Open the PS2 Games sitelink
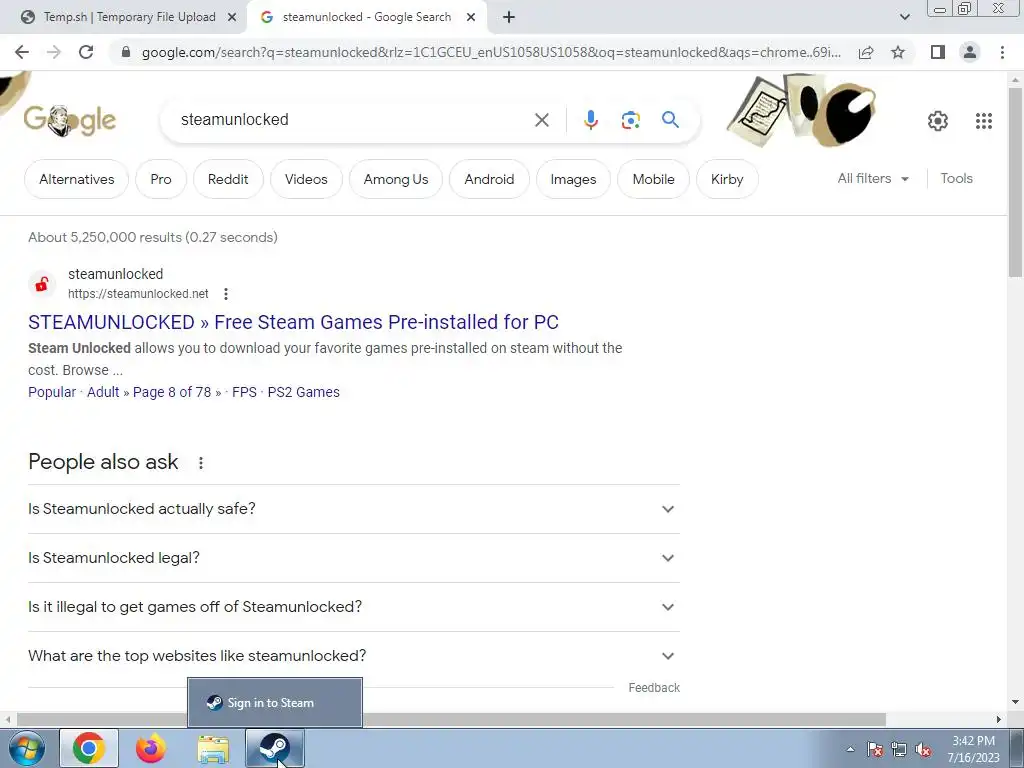Screen dimensions: 1024x768 click(x=304, y=392)
